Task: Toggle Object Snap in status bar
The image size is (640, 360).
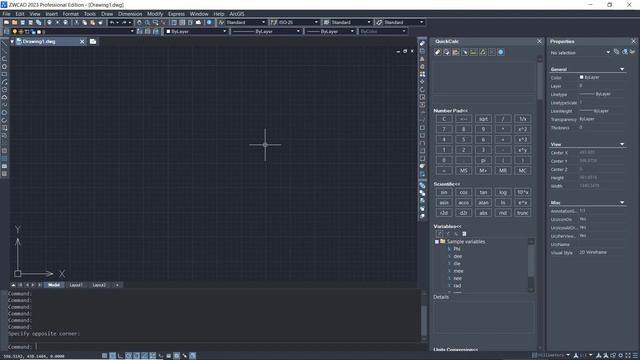Action: pyautogui.click(x=137, y=356)
